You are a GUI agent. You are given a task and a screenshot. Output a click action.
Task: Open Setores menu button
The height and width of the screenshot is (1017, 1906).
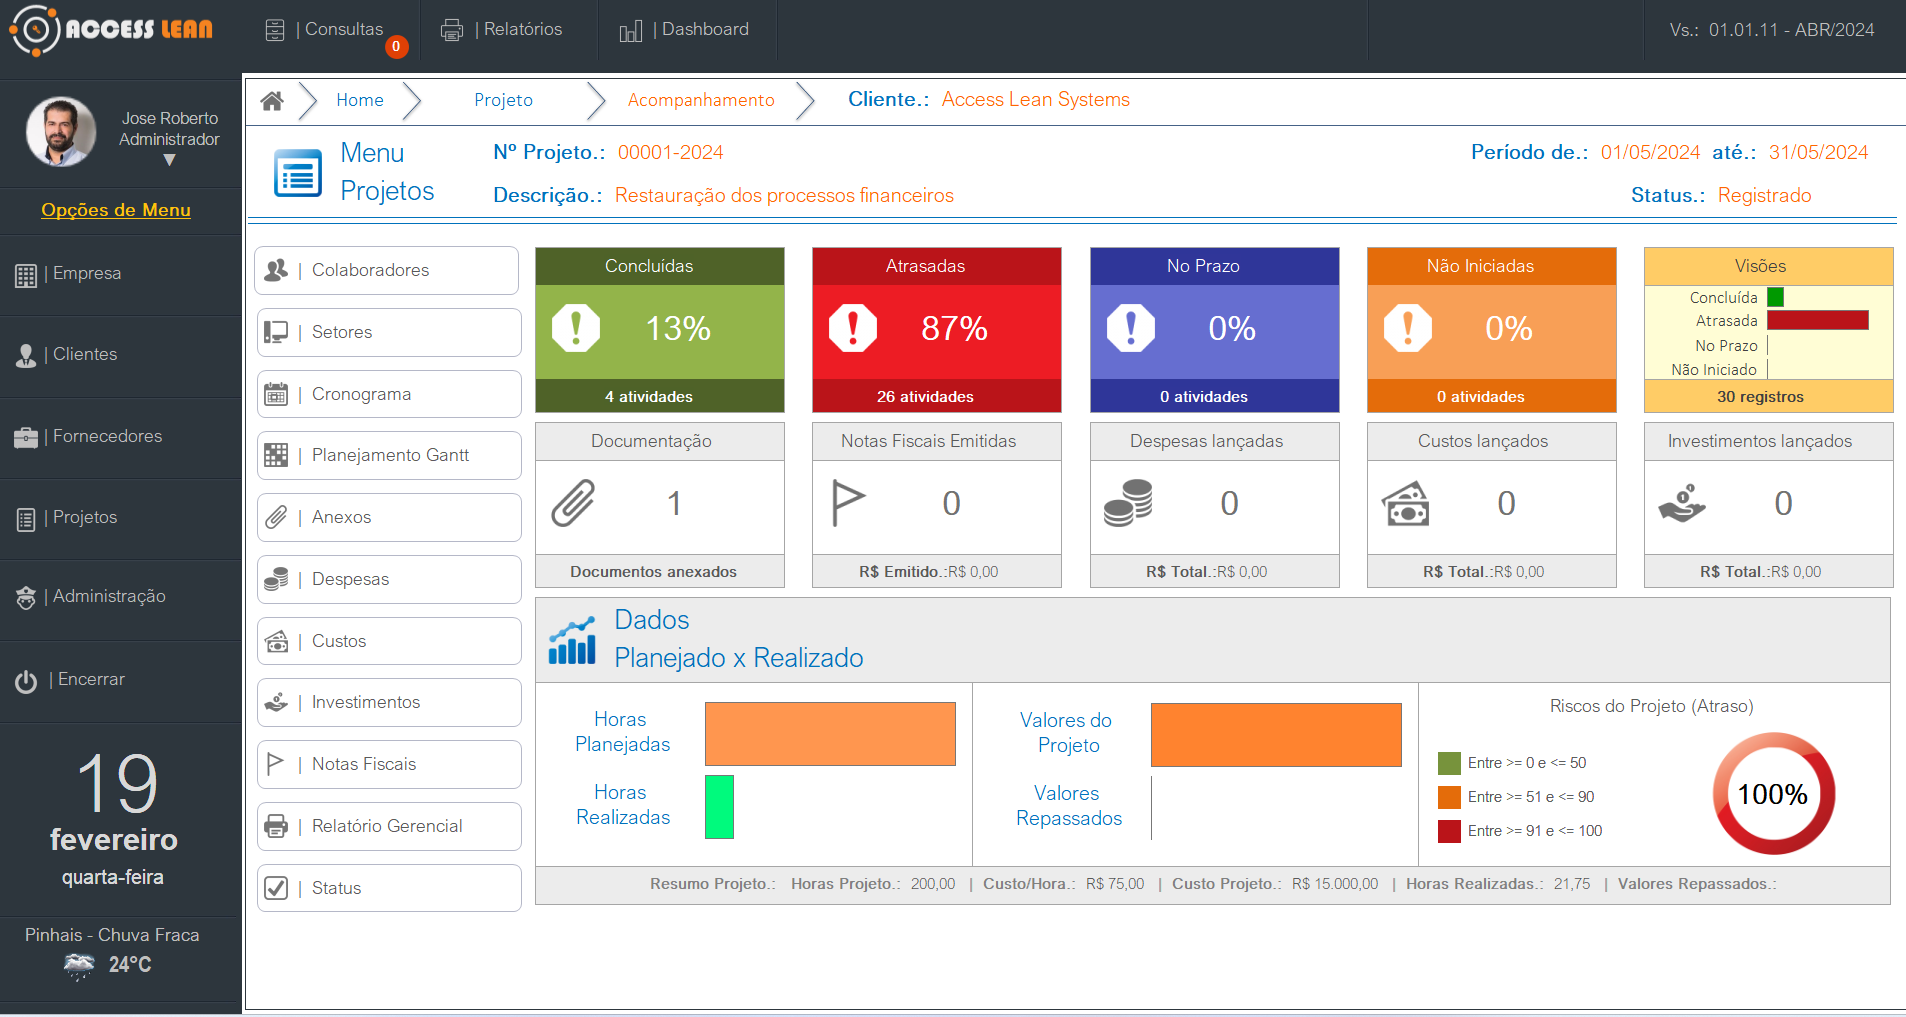pos(389,332)
